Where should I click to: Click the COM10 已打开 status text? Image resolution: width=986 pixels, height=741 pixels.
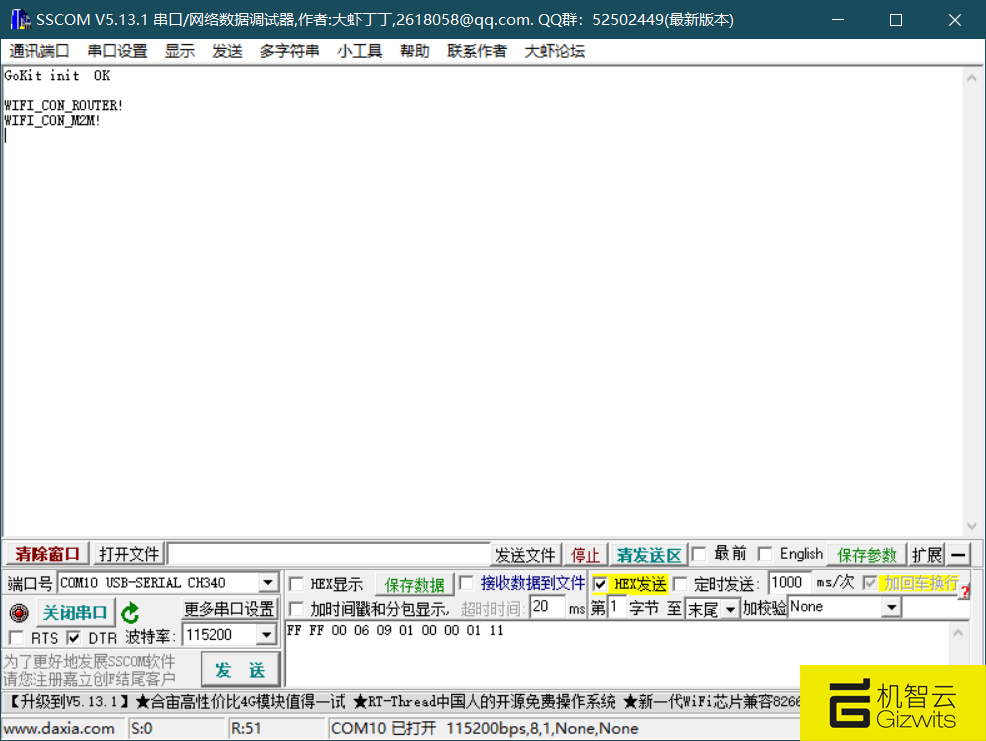pyautogui.click(x=384, y=728)
